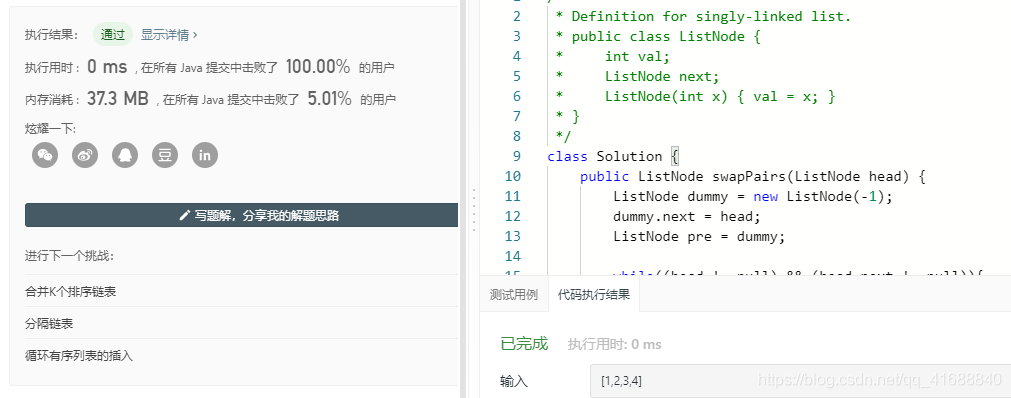Image resolution: width=1011 pixels, height=398 pixels.
Task: Switch to 代码执行结果 tab
Action: pos(594,295)
